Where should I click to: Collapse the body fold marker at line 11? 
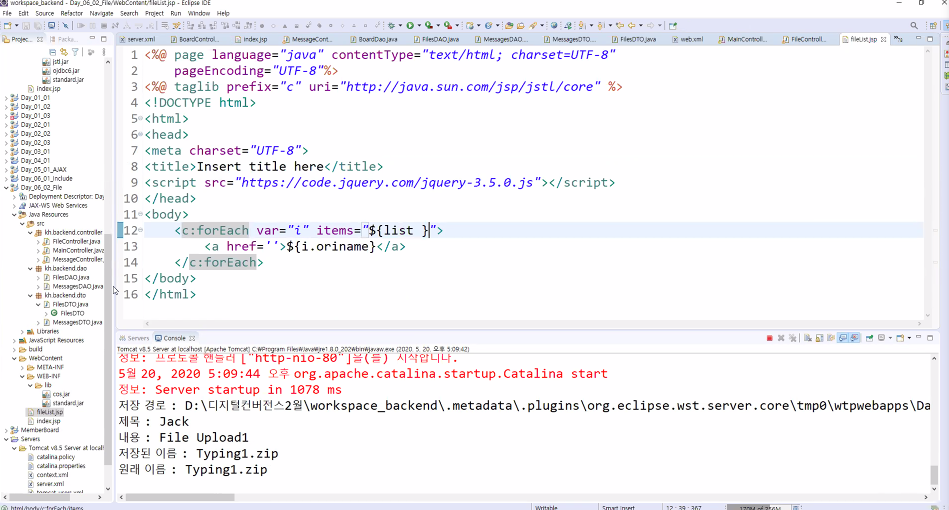pyautogui.click(x=140, y=214)
